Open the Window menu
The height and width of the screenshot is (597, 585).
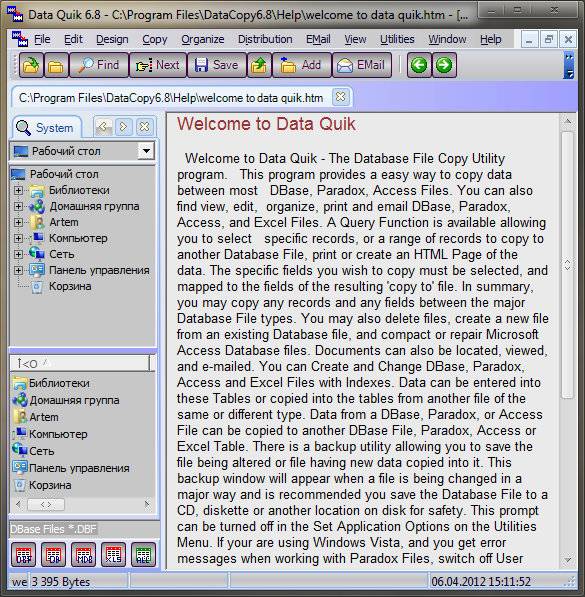pyautogui.click(x=447, y=39)
